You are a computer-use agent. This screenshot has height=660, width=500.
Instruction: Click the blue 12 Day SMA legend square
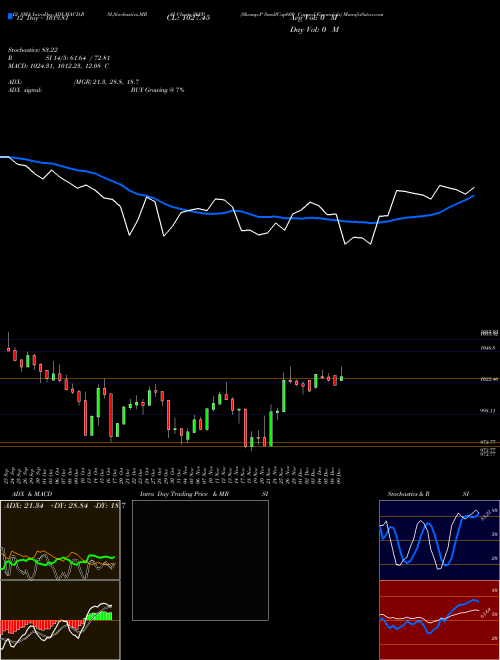click(10, 16)
